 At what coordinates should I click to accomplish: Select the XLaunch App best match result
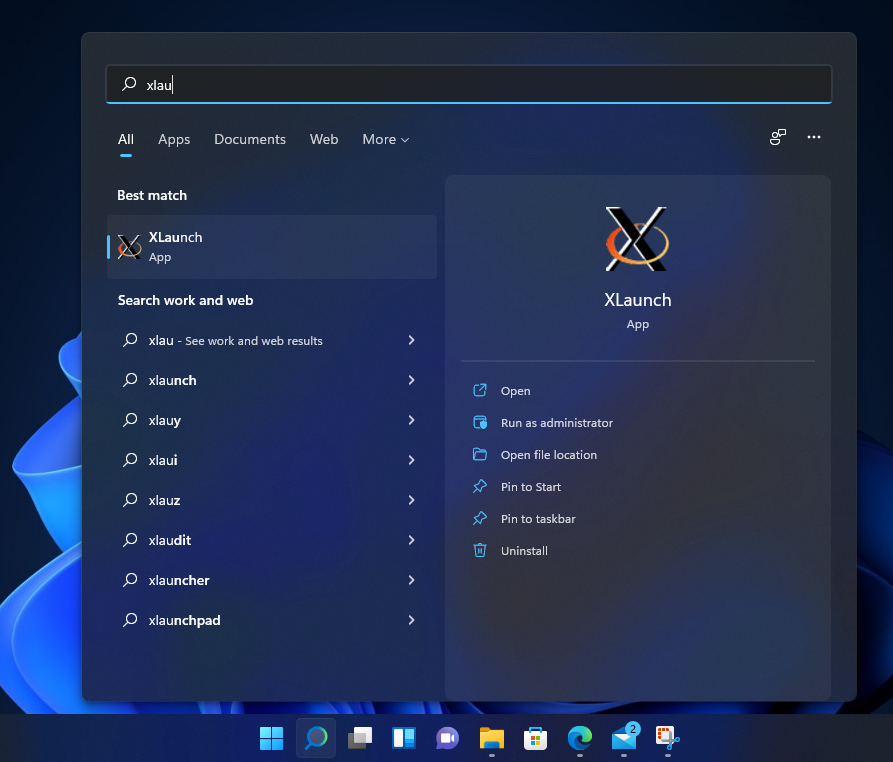tap(272, 247)
